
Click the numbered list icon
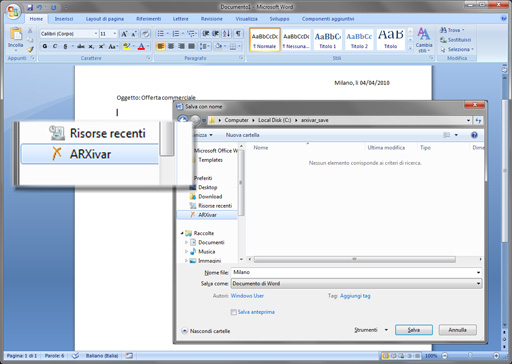tap(176, 34)
